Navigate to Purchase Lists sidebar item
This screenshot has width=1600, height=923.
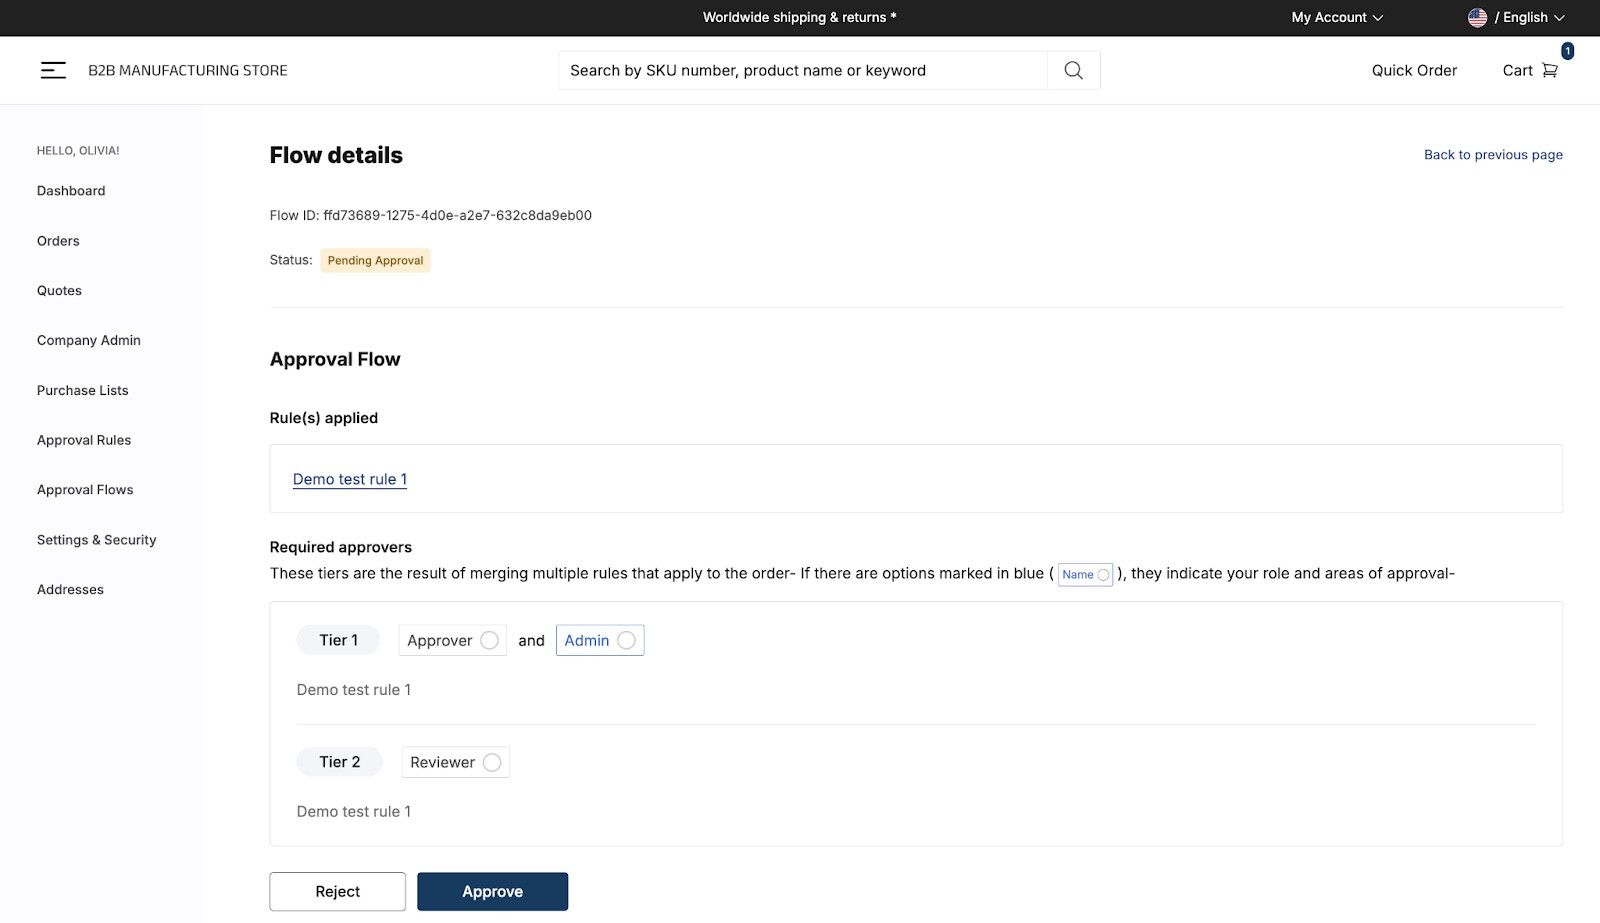tap(83, 390)
